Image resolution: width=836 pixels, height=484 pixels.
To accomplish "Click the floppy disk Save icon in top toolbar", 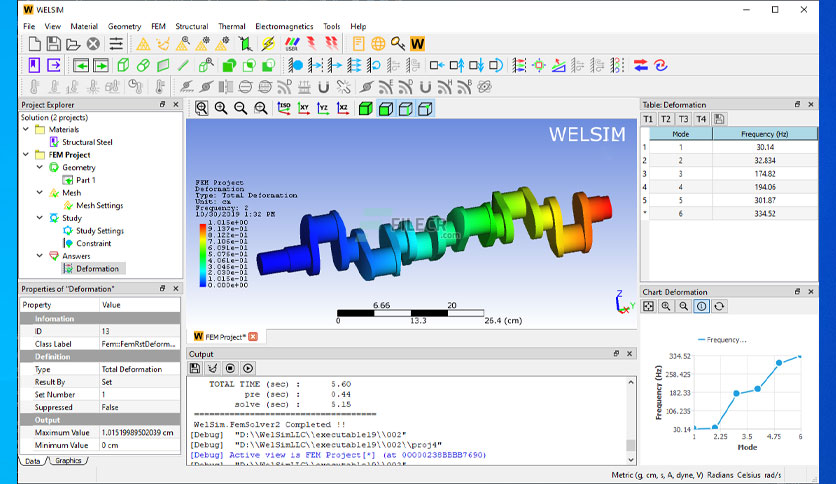I will point(53,44).
